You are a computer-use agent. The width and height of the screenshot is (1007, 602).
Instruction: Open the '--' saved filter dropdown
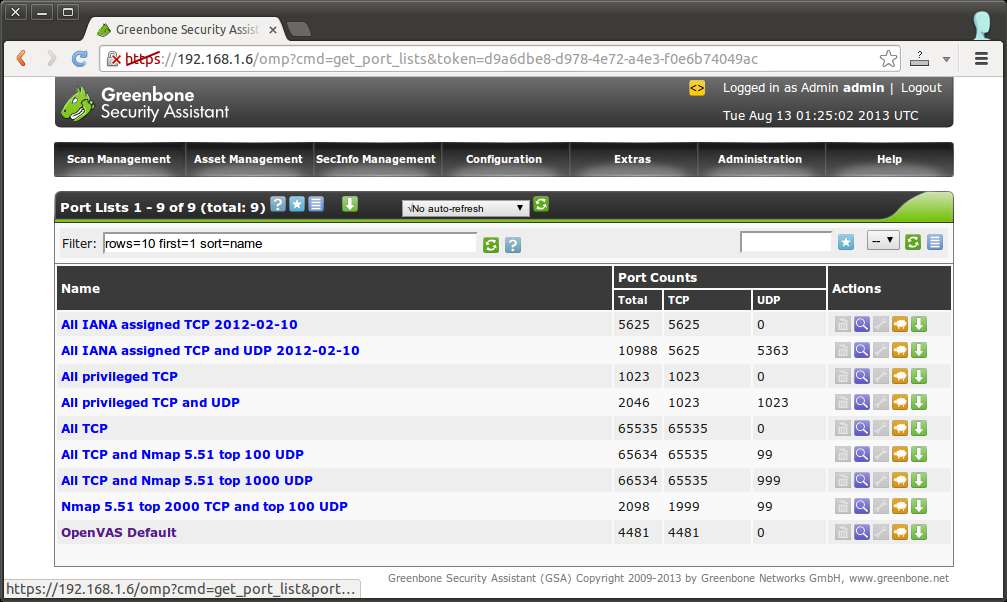[883, 241]
